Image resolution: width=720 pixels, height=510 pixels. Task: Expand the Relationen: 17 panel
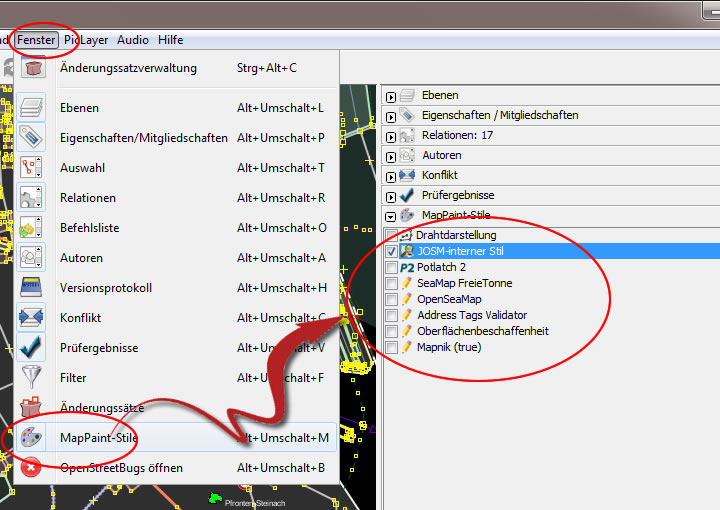tap(391, 136)
